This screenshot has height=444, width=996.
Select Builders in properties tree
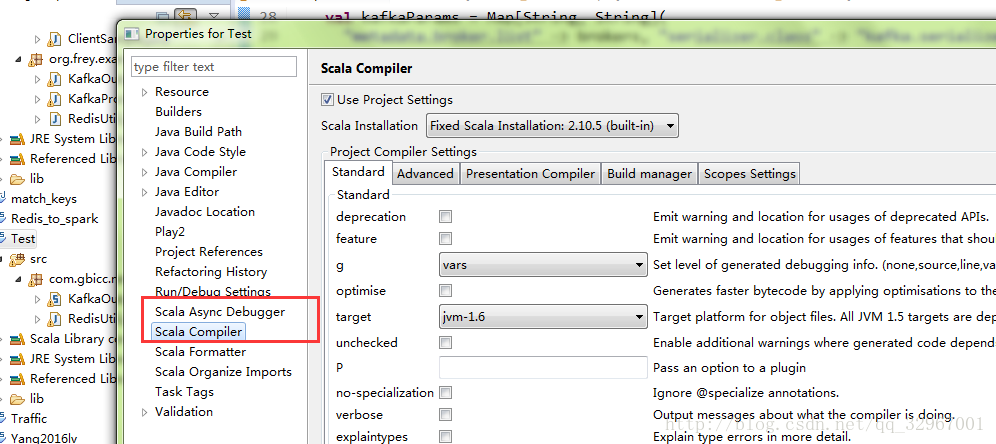click(178, 112)
